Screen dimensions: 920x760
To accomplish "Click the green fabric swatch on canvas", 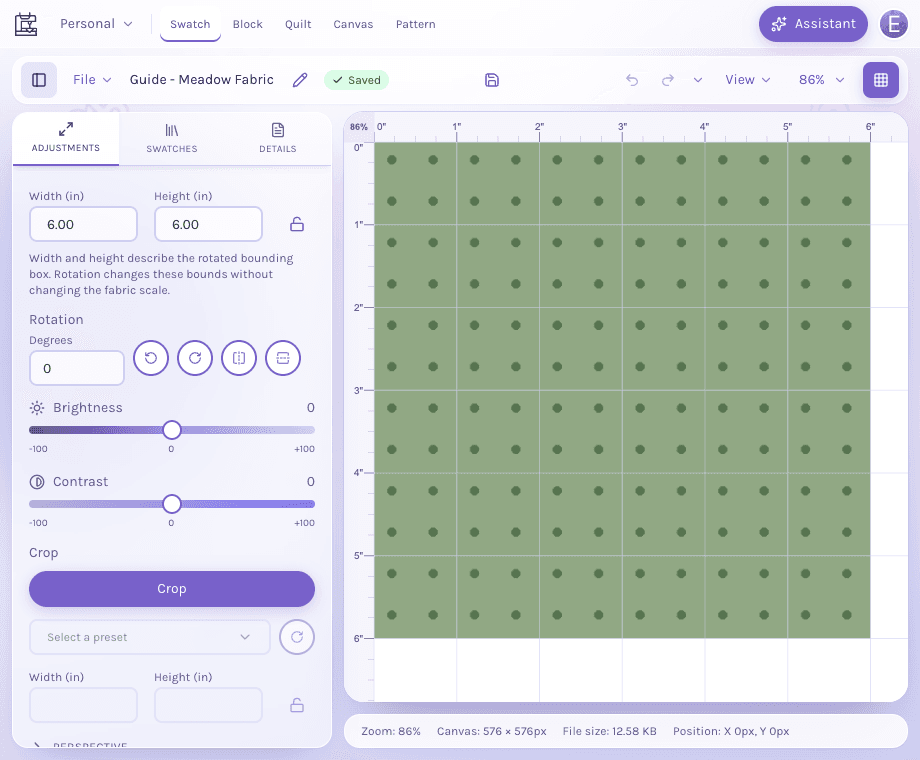I will tap(622, 390).
